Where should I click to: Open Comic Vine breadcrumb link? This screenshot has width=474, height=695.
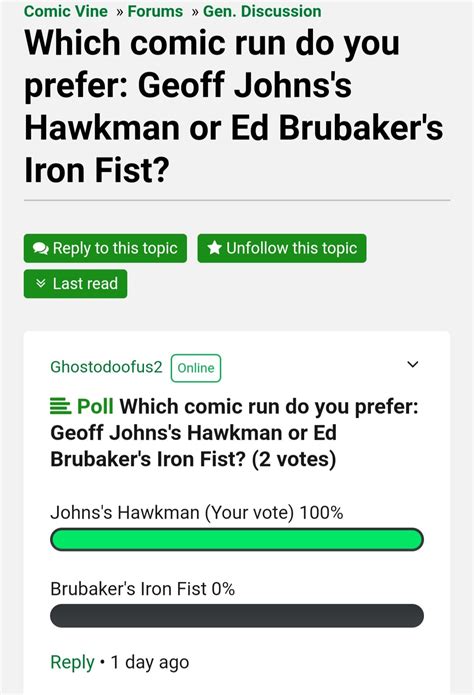(66, 11)
